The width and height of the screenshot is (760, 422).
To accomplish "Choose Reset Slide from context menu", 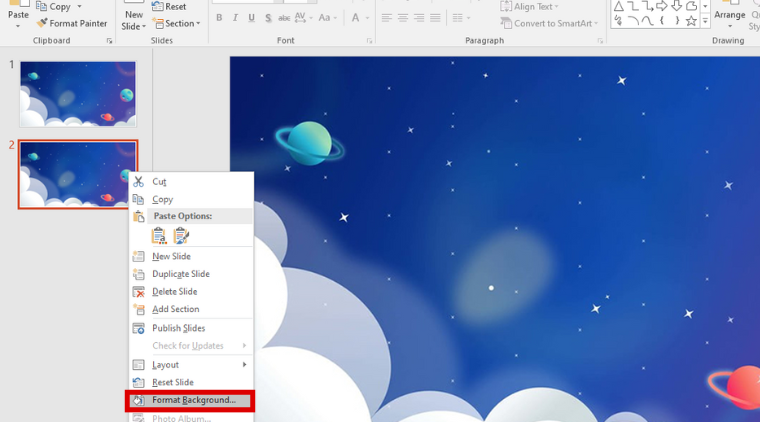I will coord(191,382).
